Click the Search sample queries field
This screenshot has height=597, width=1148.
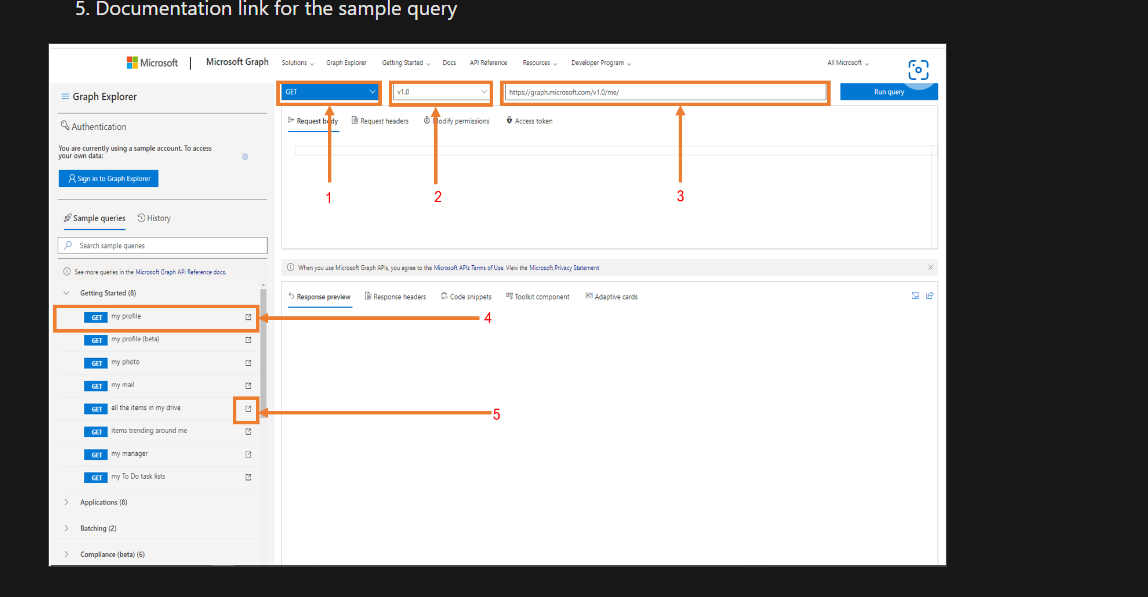[x=163, y=245]
